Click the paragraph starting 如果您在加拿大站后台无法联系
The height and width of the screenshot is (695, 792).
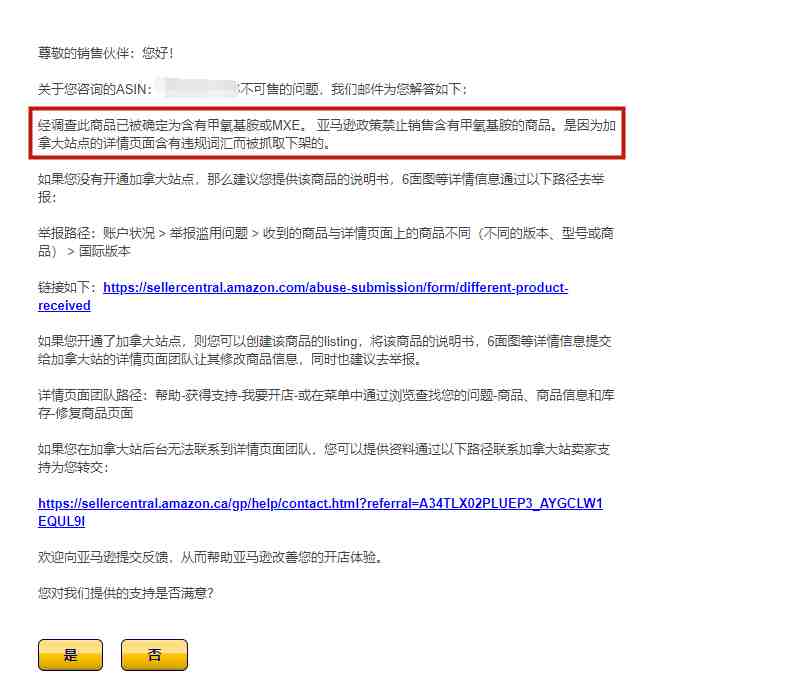click(324, 458)
